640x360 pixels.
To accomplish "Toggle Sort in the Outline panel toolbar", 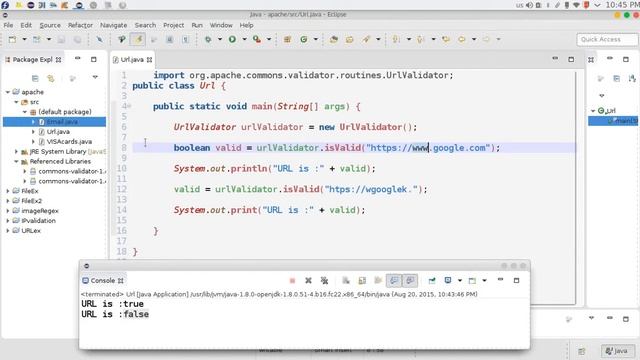I will pyautogui.click(x=632, y=78).
